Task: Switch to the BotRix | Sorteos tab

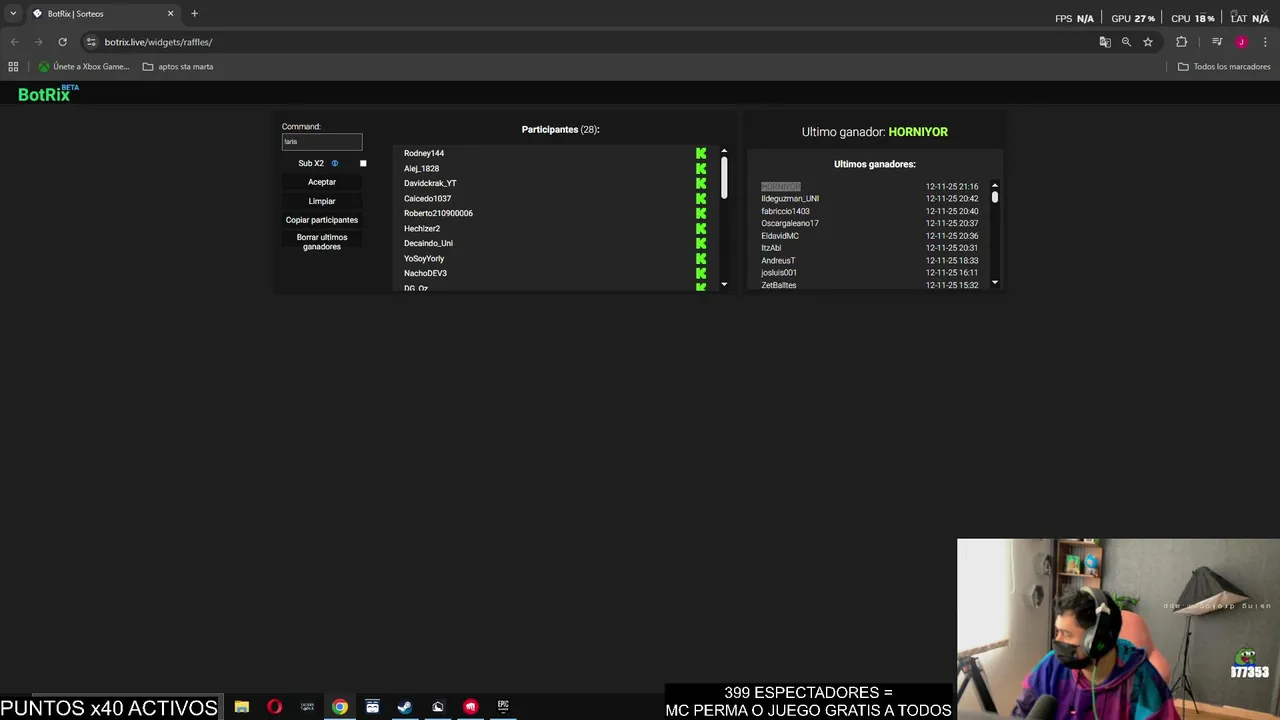Action: click(x=103, y=14)
